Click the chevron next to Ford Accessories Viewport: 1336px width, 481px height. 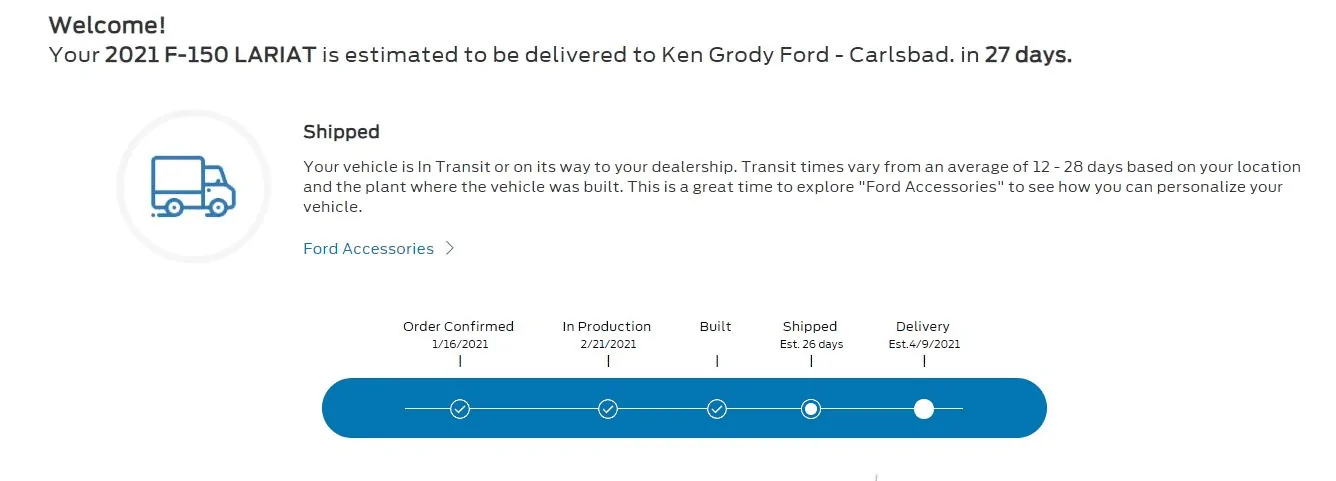click(450, 249)
